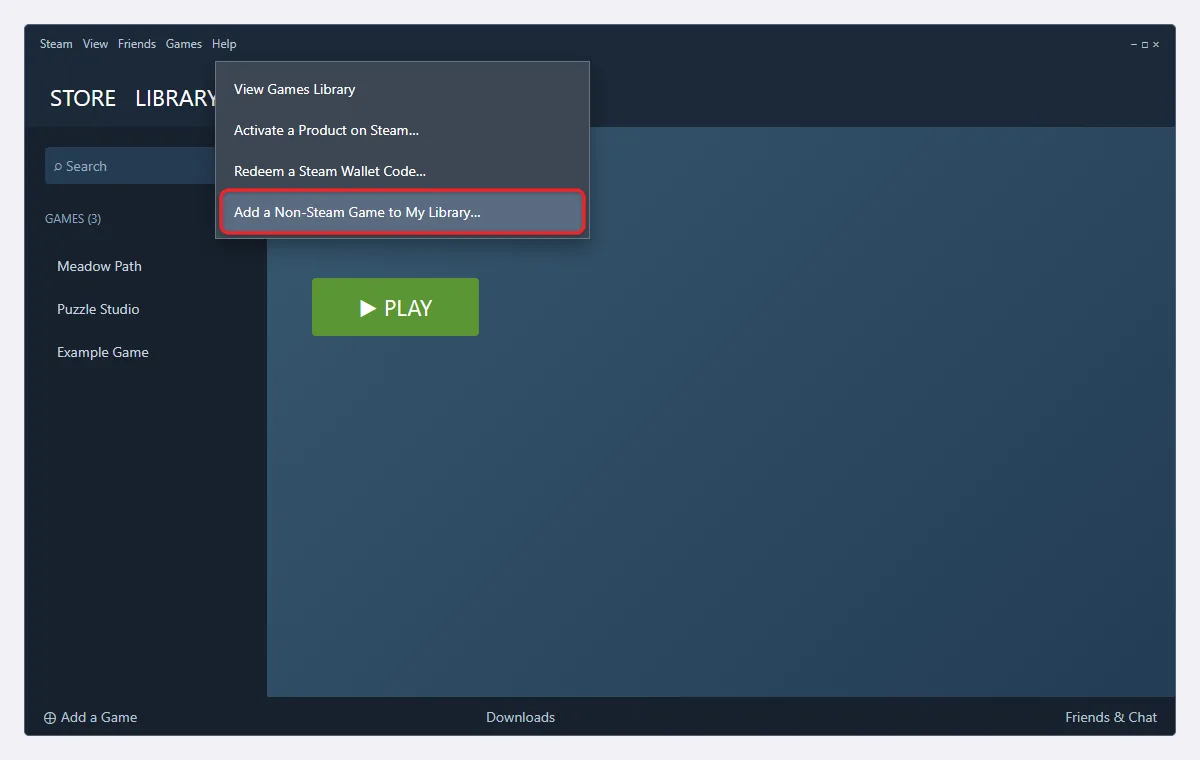Screen dimensions: 1200x760
Task: Open the Games menu
Action: pos(184,44)
